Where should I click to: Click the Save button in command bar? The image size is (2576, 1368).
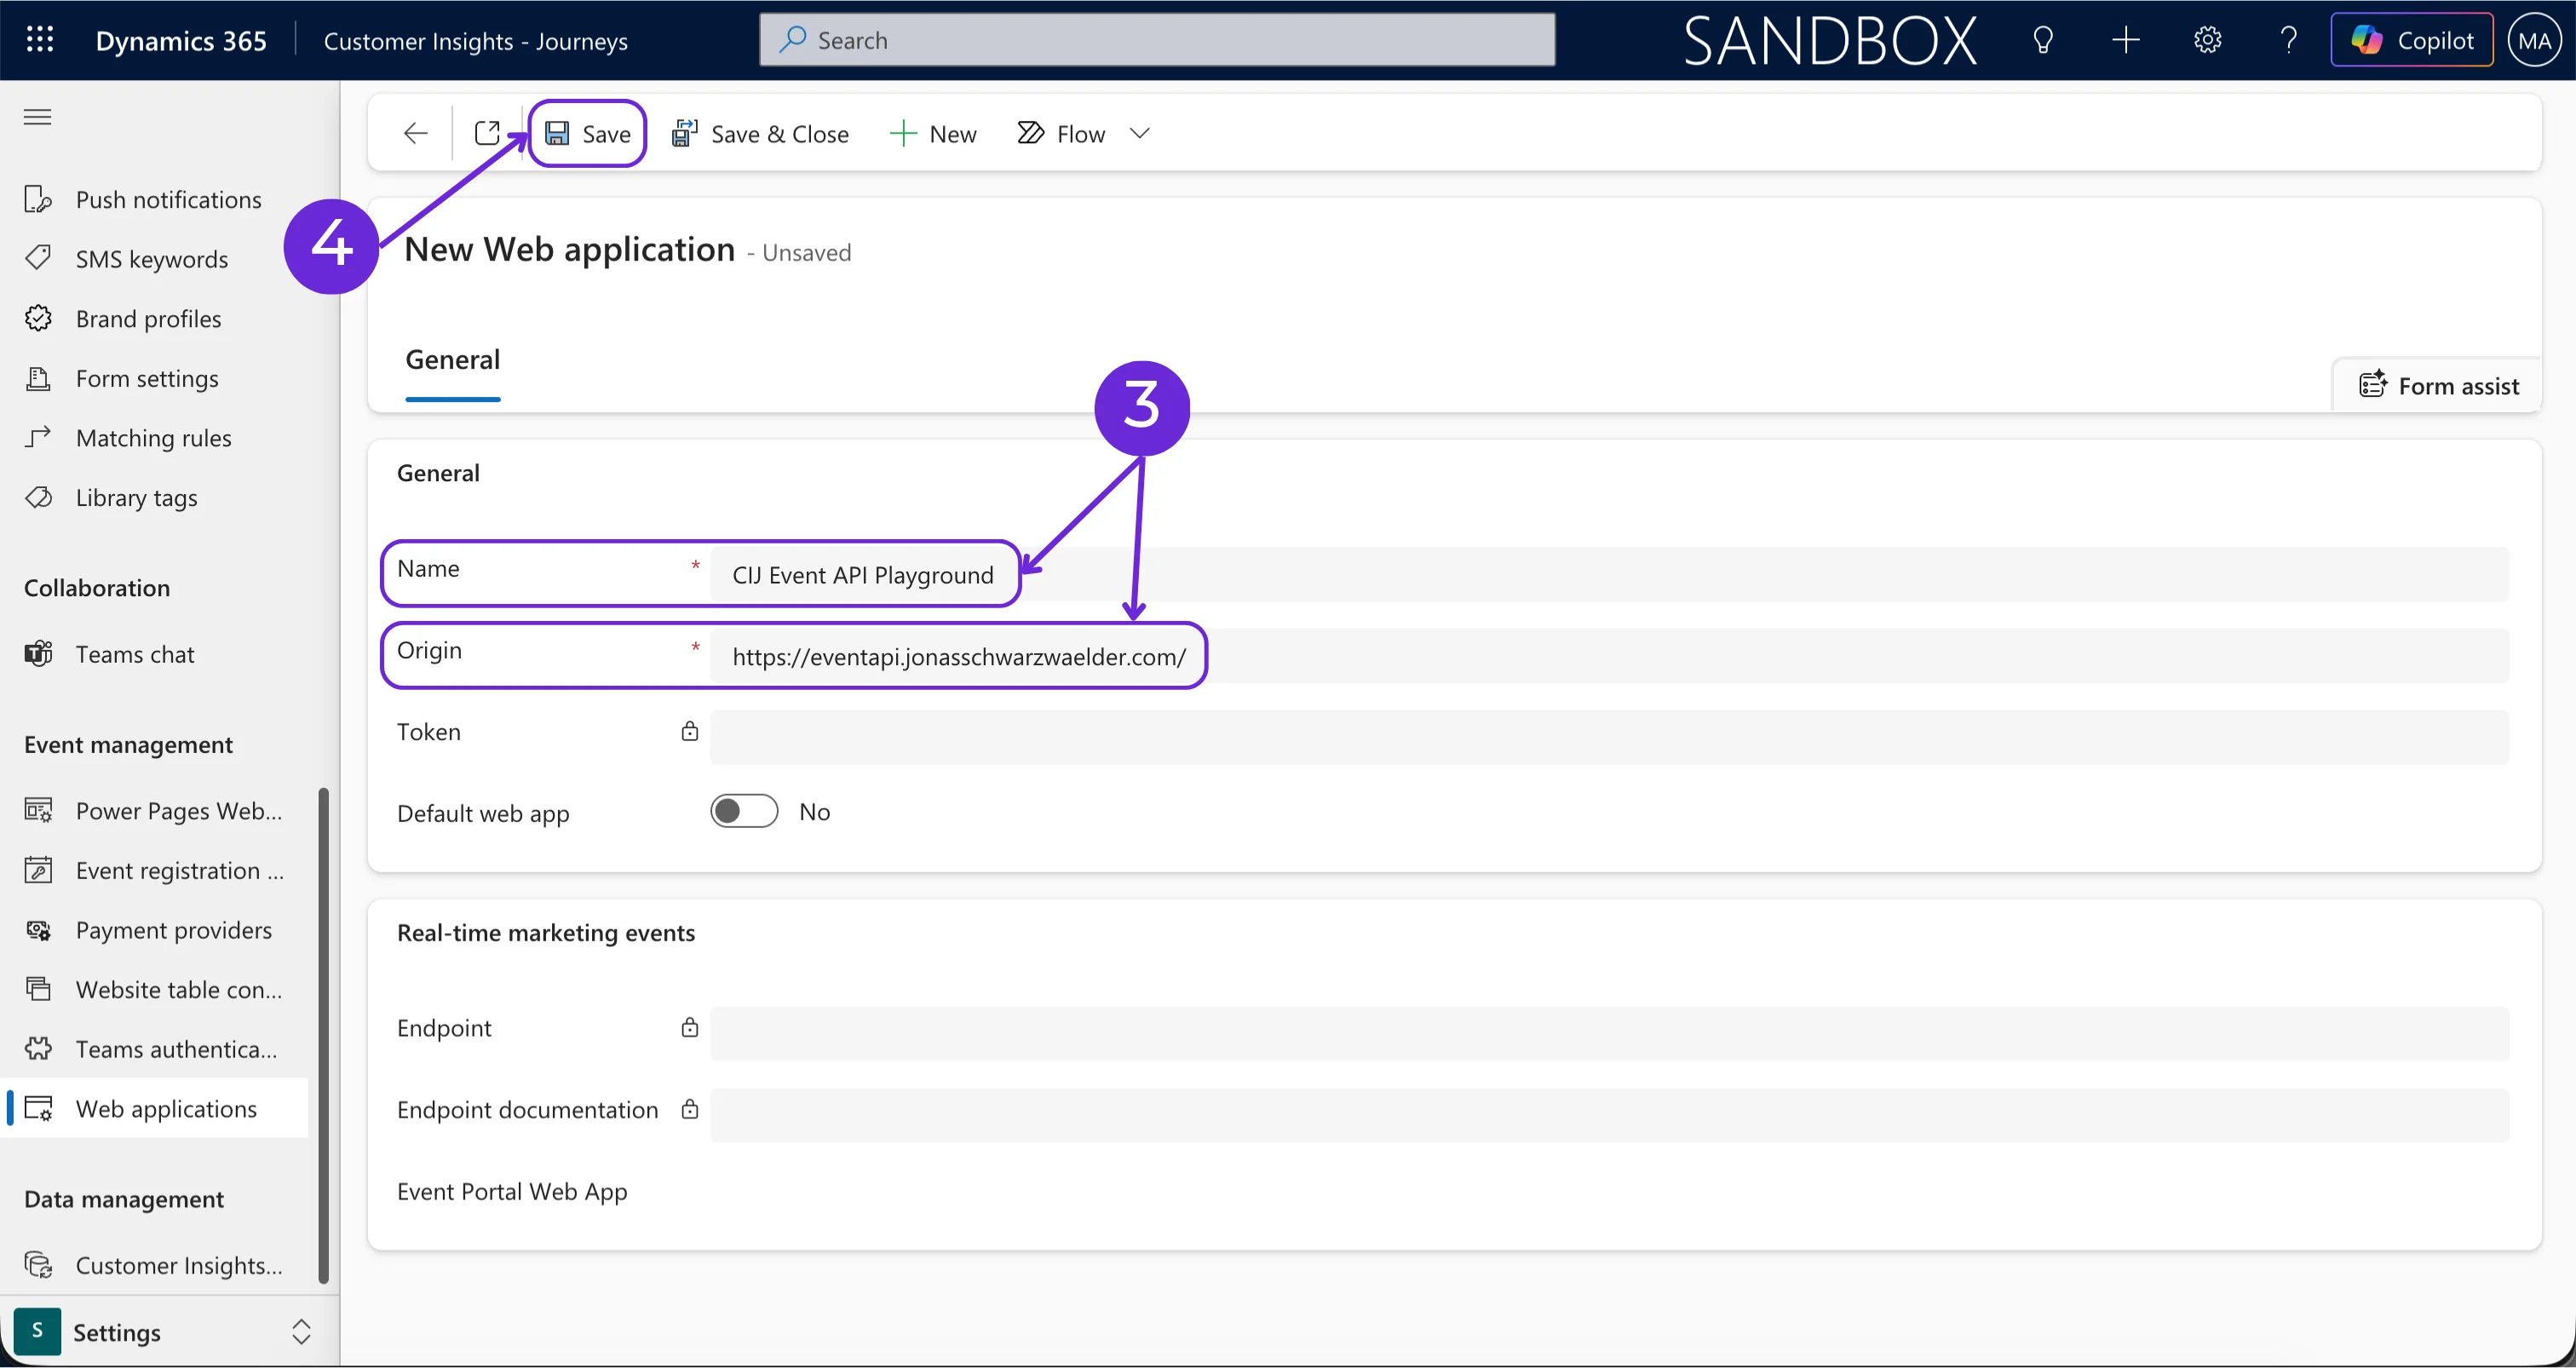coord(588,133)
